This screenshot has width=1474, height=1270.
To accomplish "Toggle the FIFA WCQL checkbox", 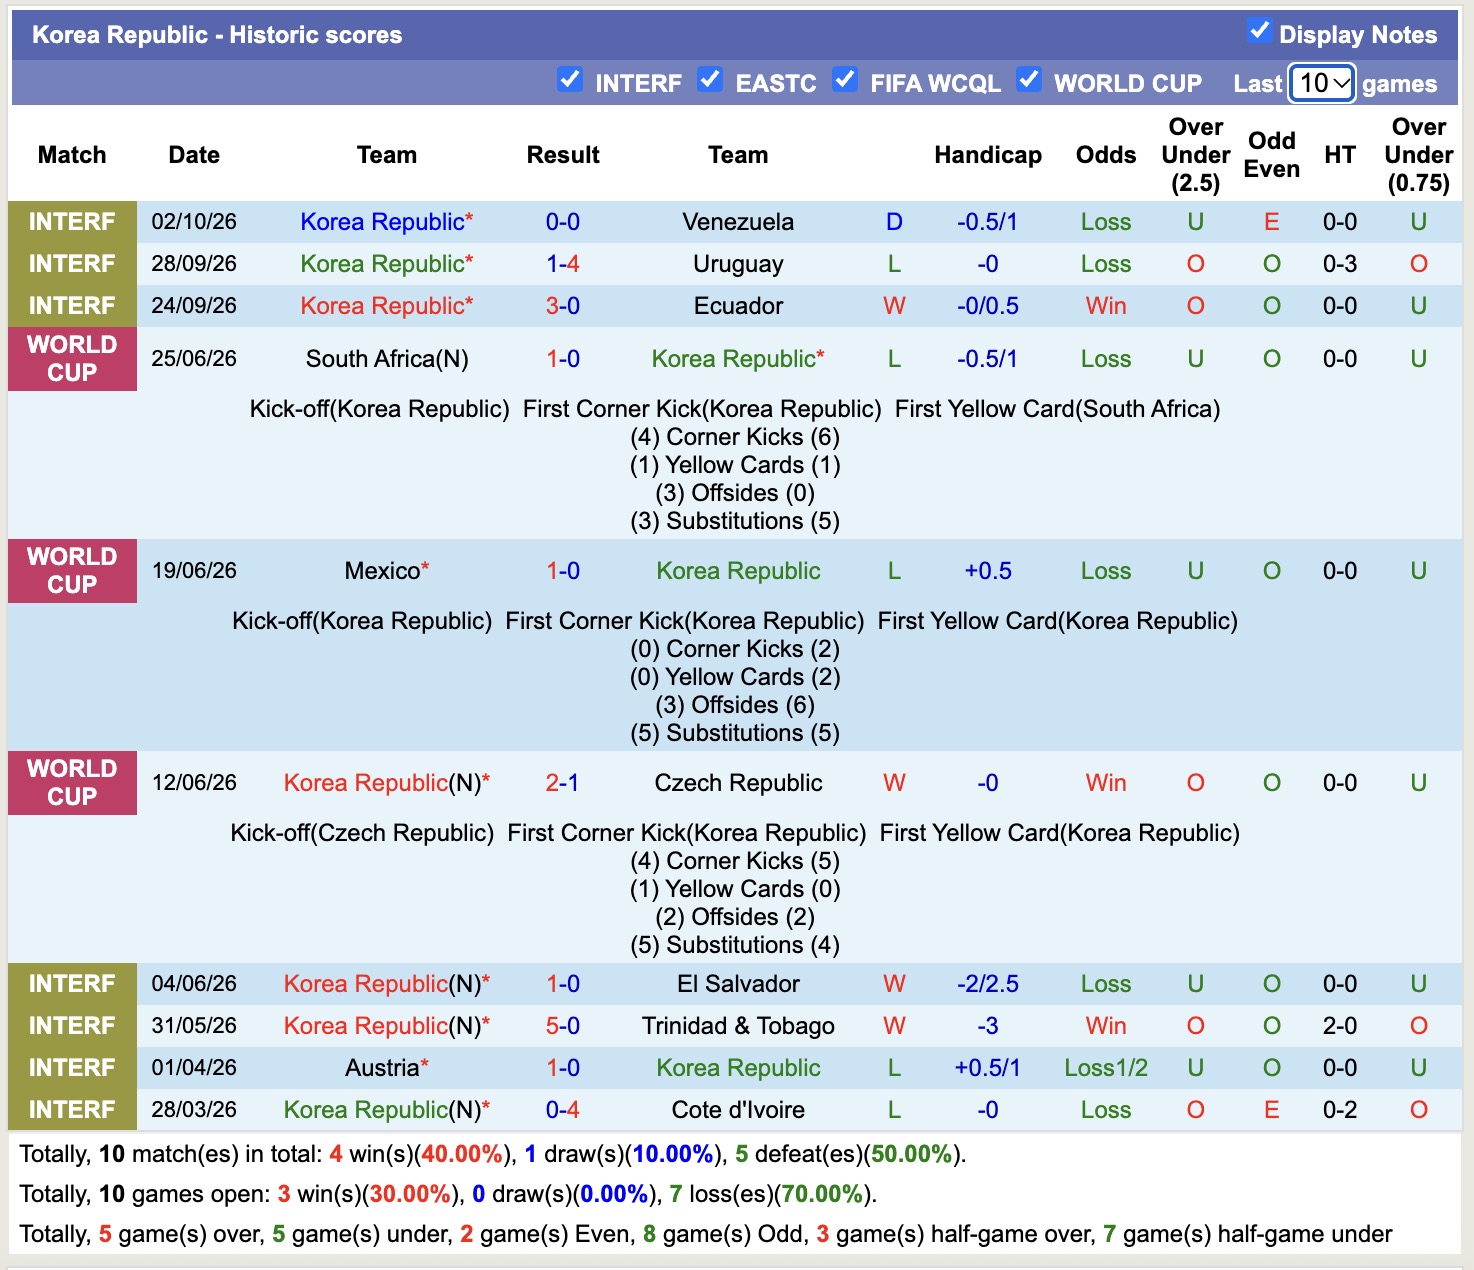I will click(845, 80).
